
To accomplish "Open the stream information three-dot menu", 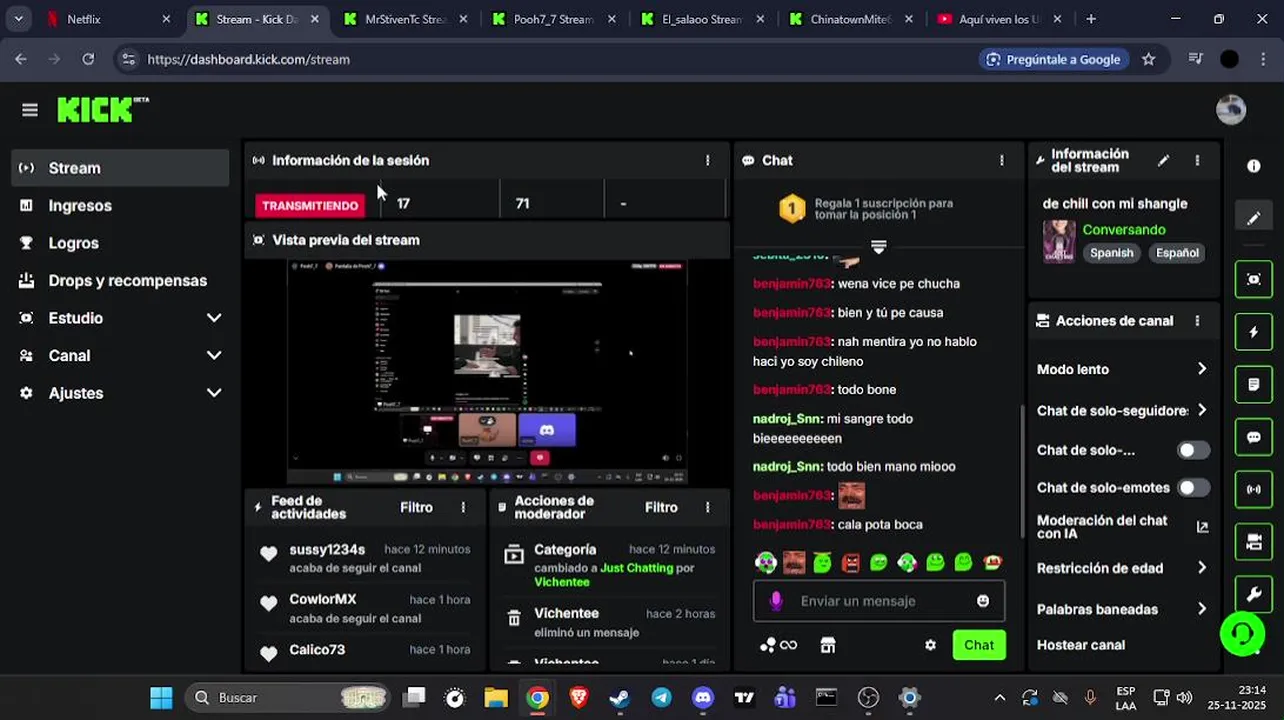I will click(1197, 160).
